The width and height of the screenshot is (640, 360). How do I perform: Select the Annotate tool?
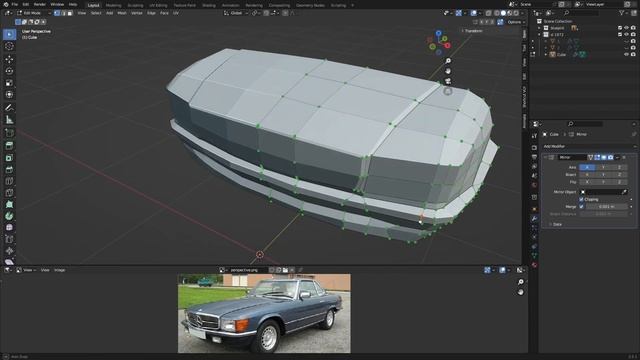[9, 108]
